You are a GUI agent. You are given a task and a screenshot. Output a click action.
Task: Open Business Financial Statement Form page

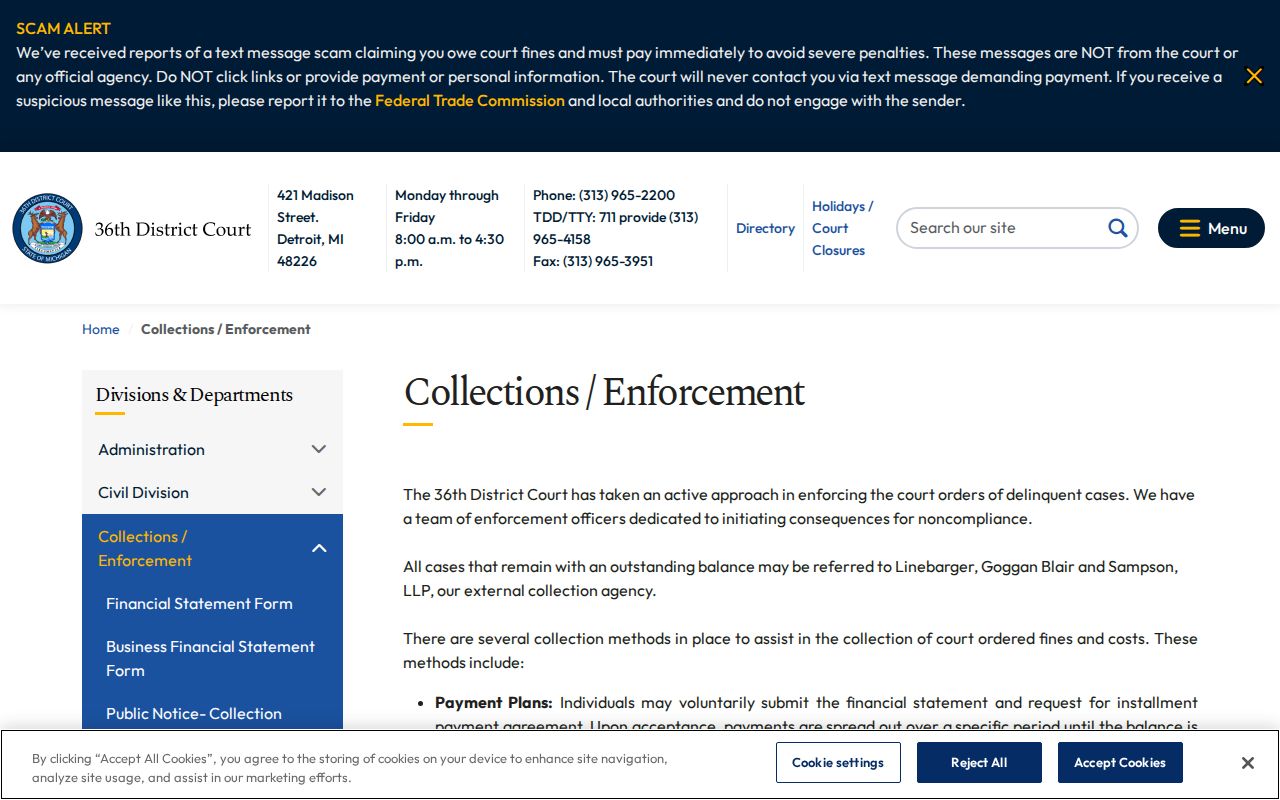coord(210,659)
